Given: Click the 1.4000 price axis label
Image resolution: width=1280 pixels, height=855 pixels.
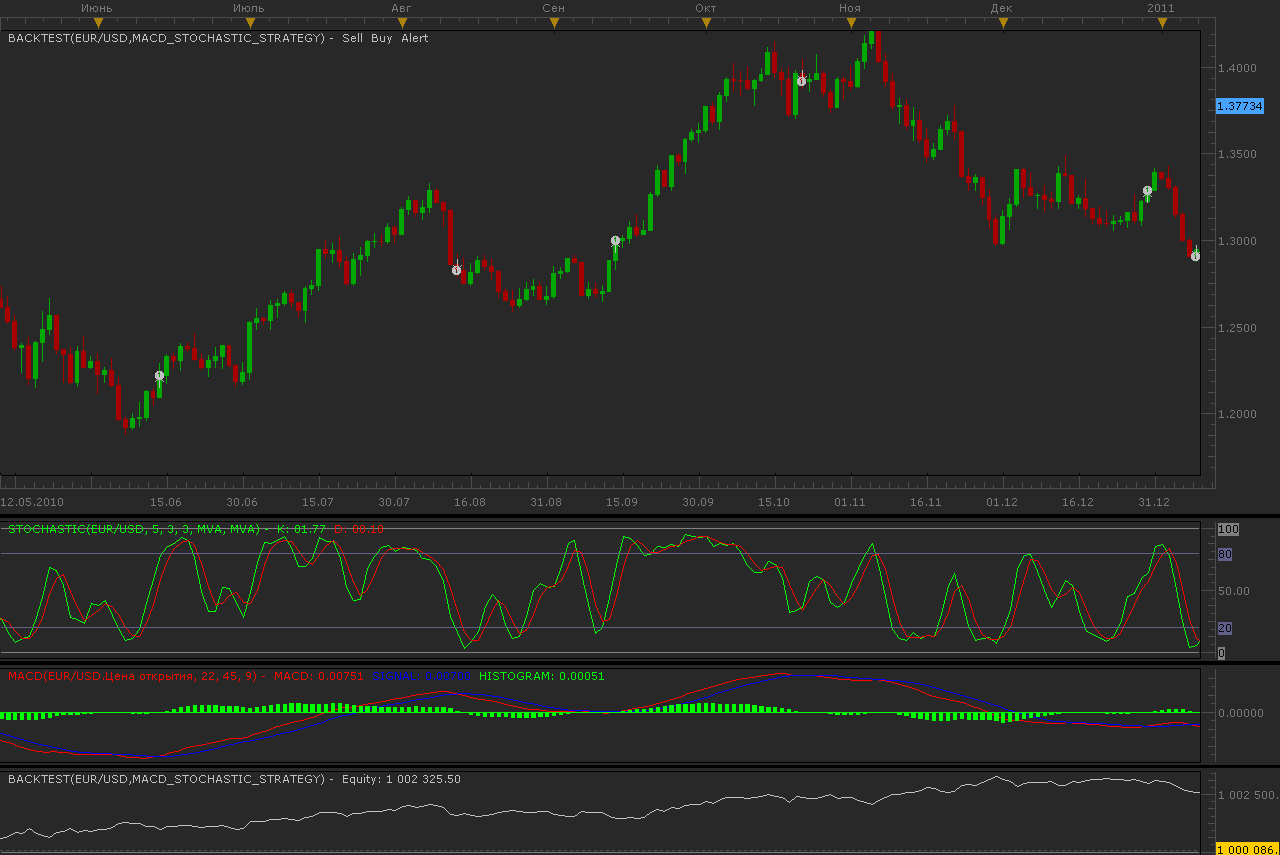Looking at the screenshot, I should 1238,68.
